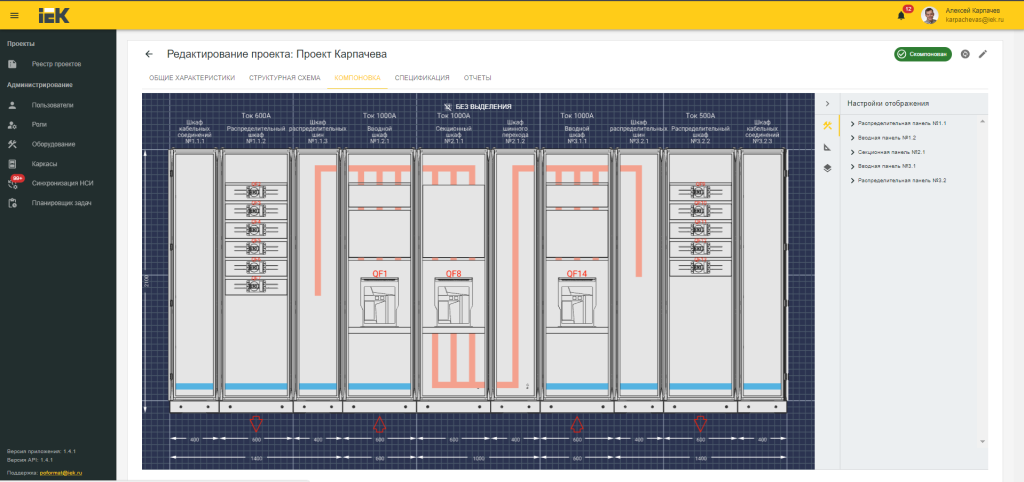This screenshot has width=1024, height=482.
Task: Click the pencil edit icon at the top right
Action: pyautogui.click(x=982, y=54)
